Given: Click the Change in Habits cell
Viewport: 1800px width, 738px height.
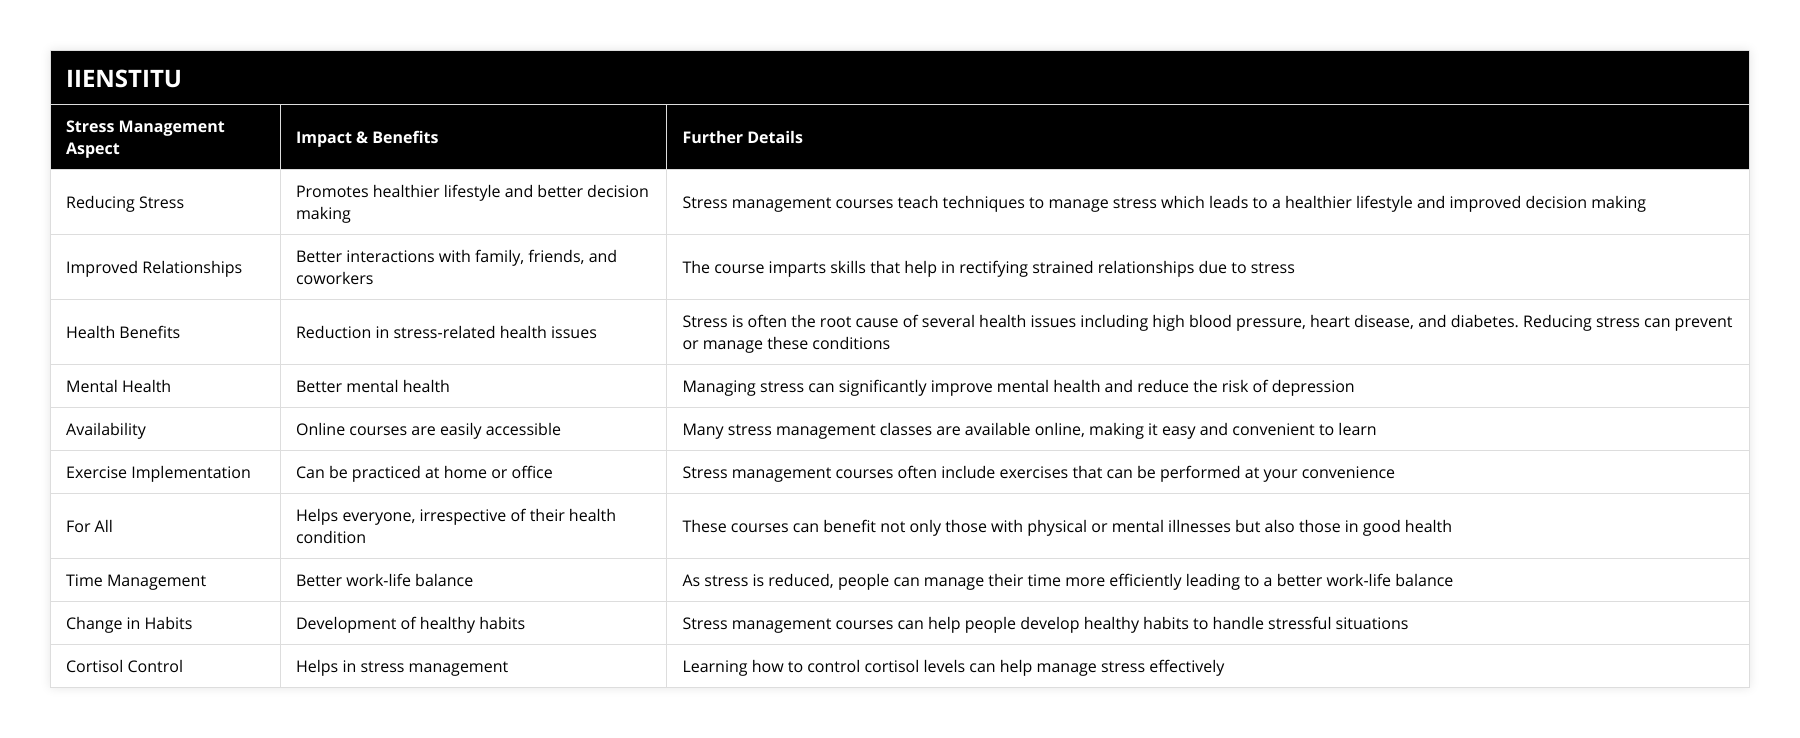Looking at the screenshot, I should coord(129,623).
